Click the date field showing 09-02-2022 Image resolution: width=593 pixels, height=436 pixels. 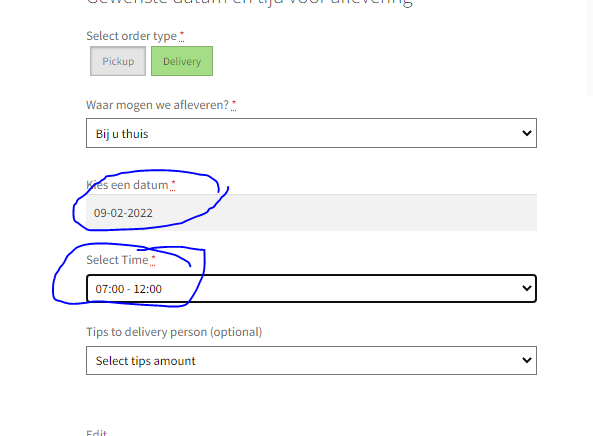coord(311,213)
